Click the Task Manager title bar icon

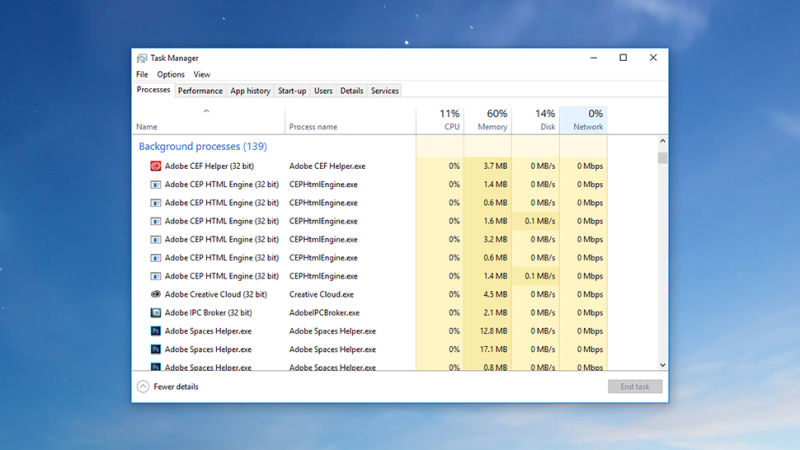click(x=142, y=58)
